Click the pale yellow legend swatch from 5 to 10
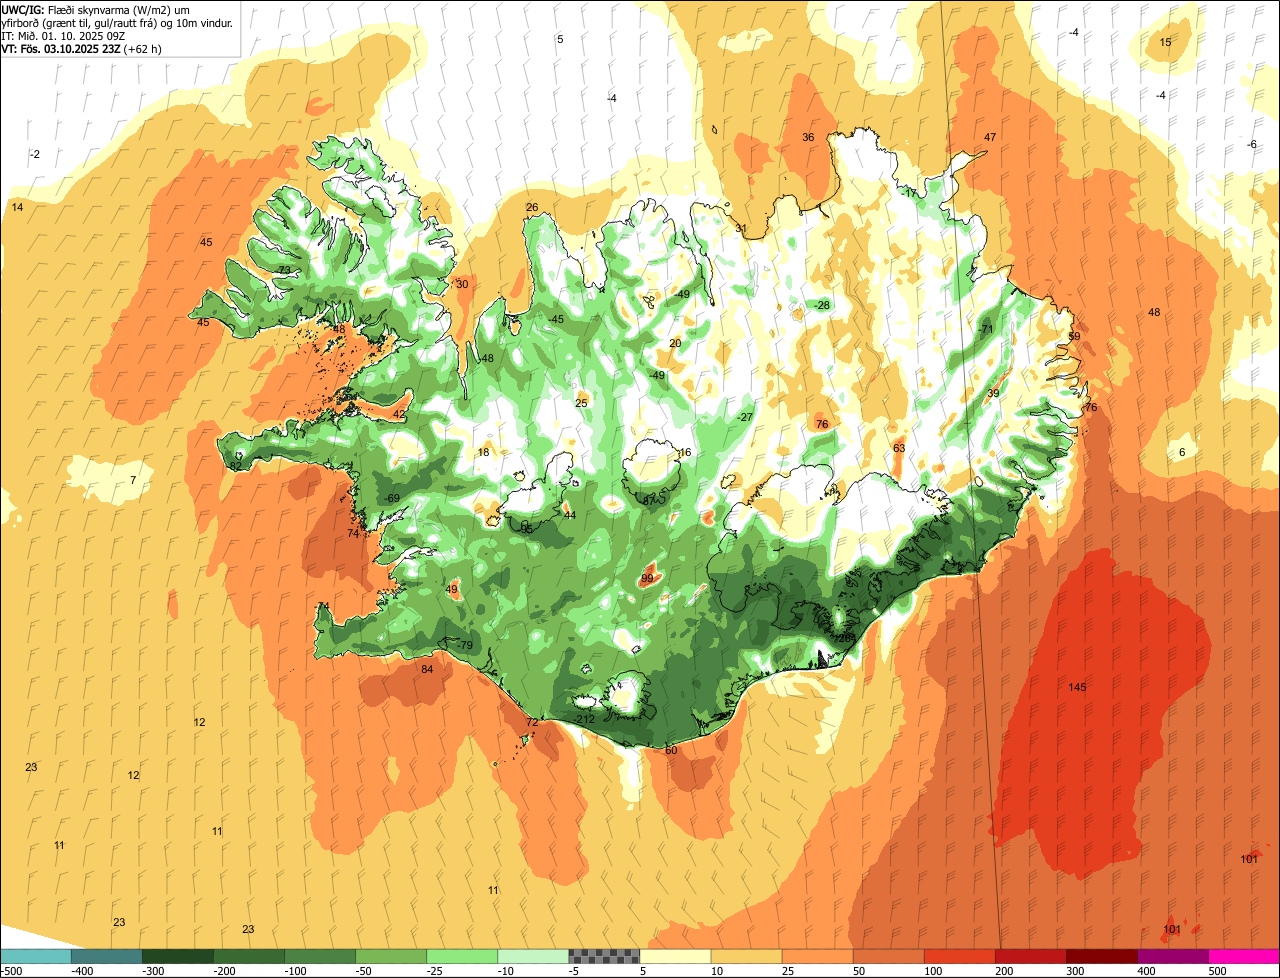Screen dimensions: 1280x978 point(675,956)
